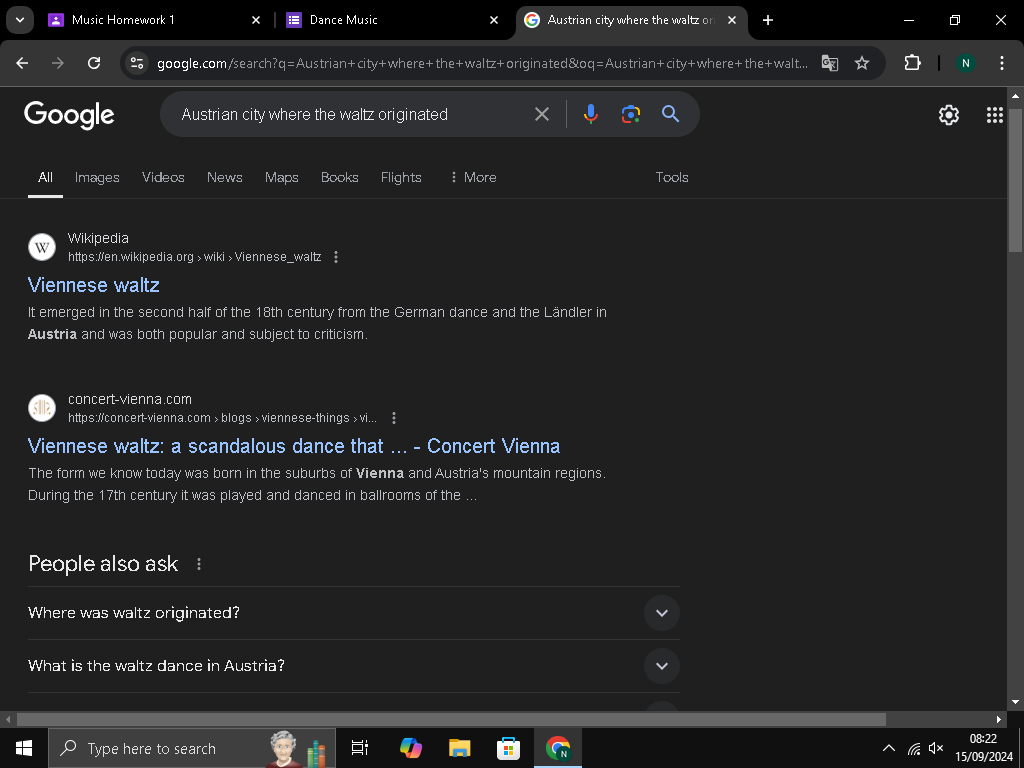Select the Books search tab
The height and width of the screenshot is (768, 1024).
pos(340,177)
